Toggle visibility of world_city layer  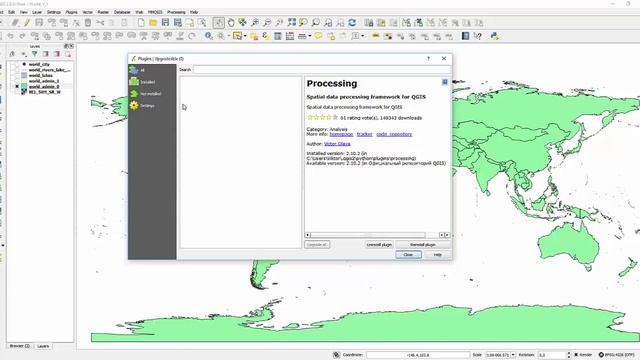17,64
